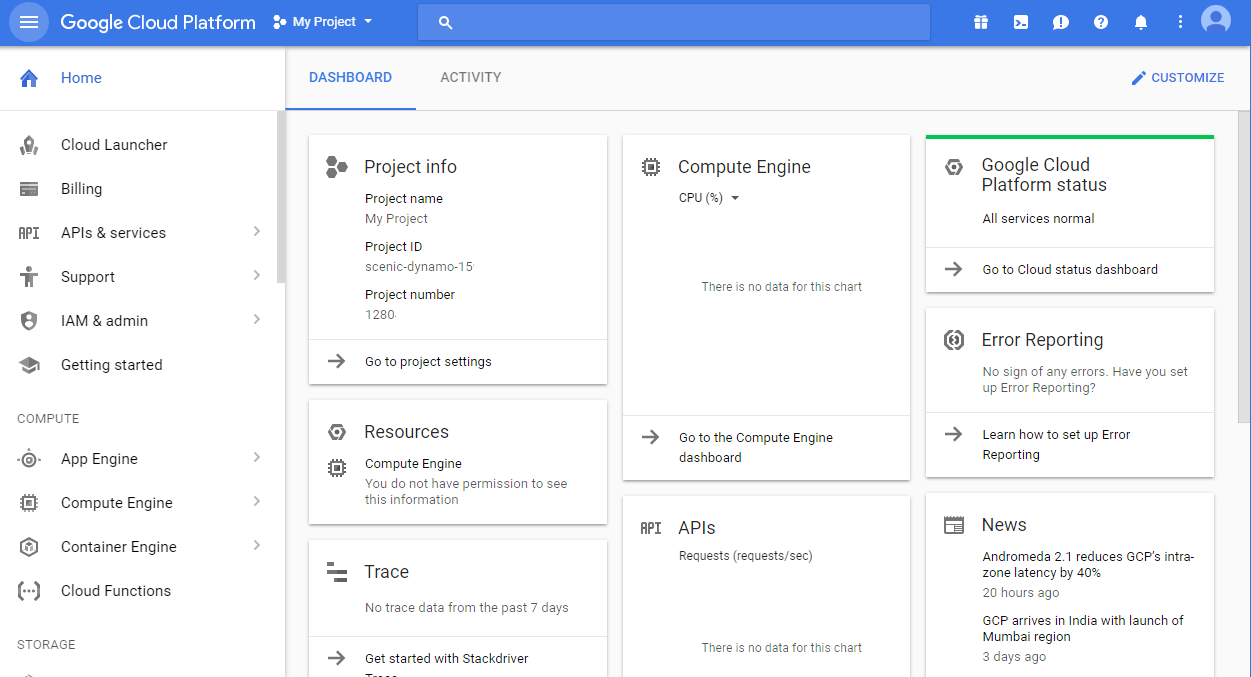The width and height of the screenshot is (1251, 677).
Task: Open Billing from the sidebar
Action: point(81,188)
